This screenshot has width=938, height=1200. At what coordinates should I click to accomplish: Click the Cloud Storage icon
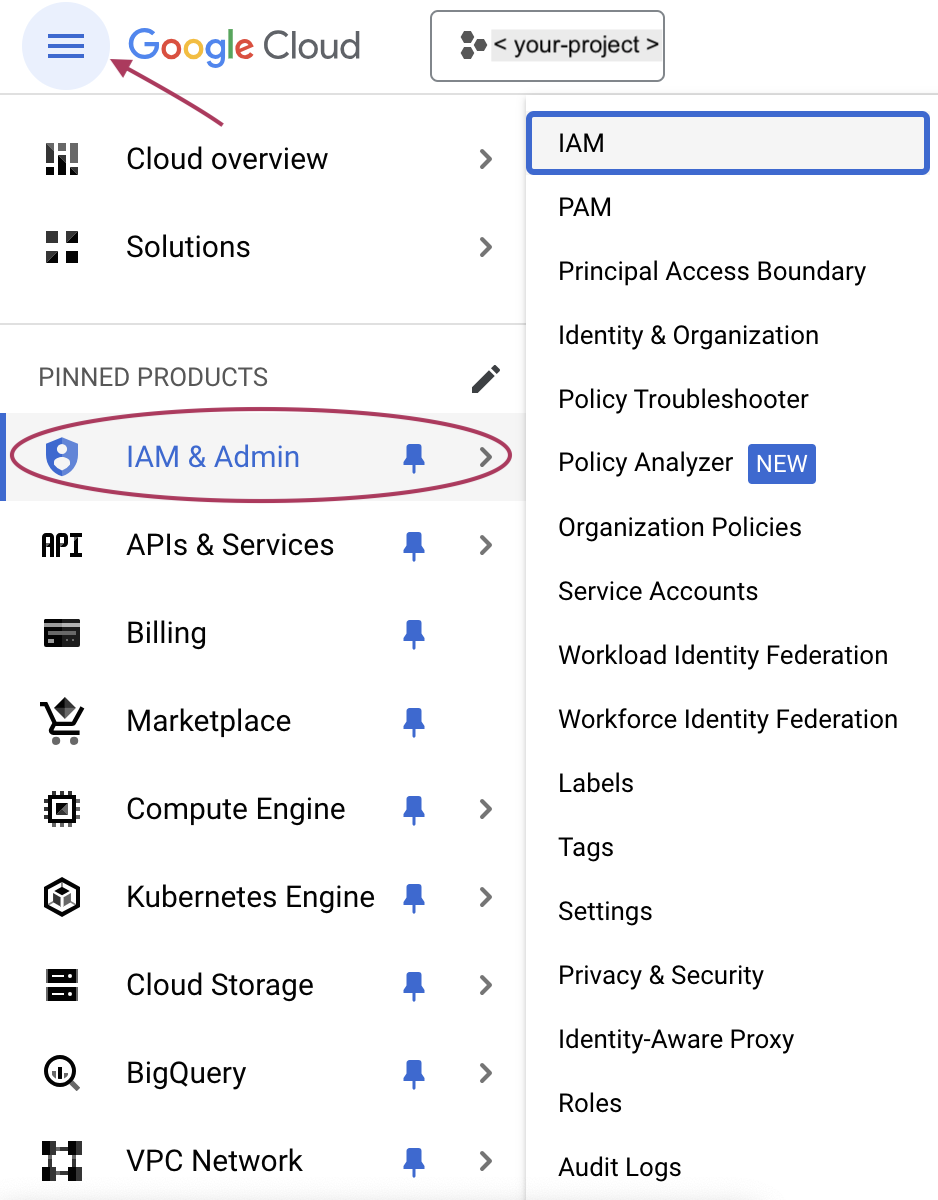[62, 985]
